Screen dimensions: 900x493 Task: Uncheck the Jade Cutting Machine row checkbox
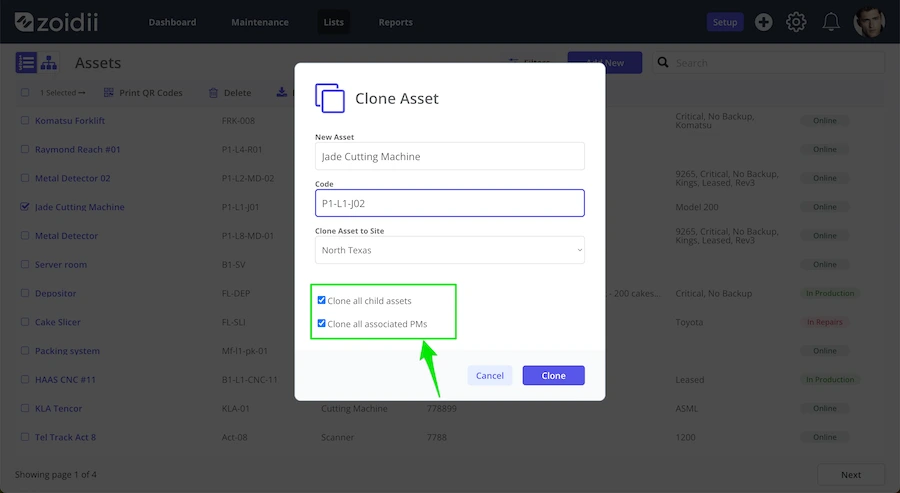[x=25, y=207]
